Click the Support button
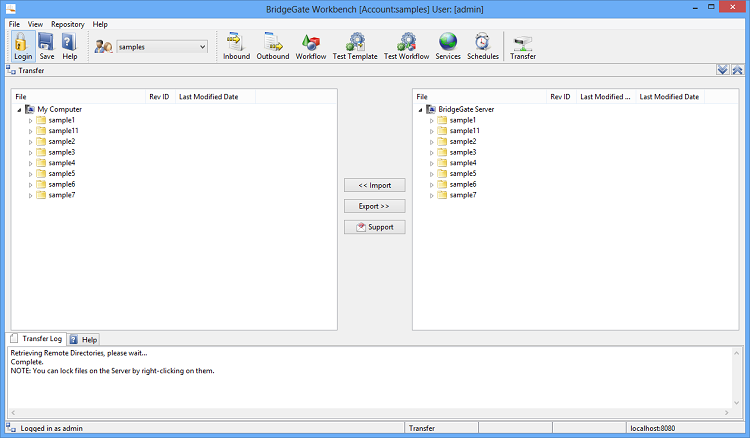The image size is (750, 438). [375, 227]
